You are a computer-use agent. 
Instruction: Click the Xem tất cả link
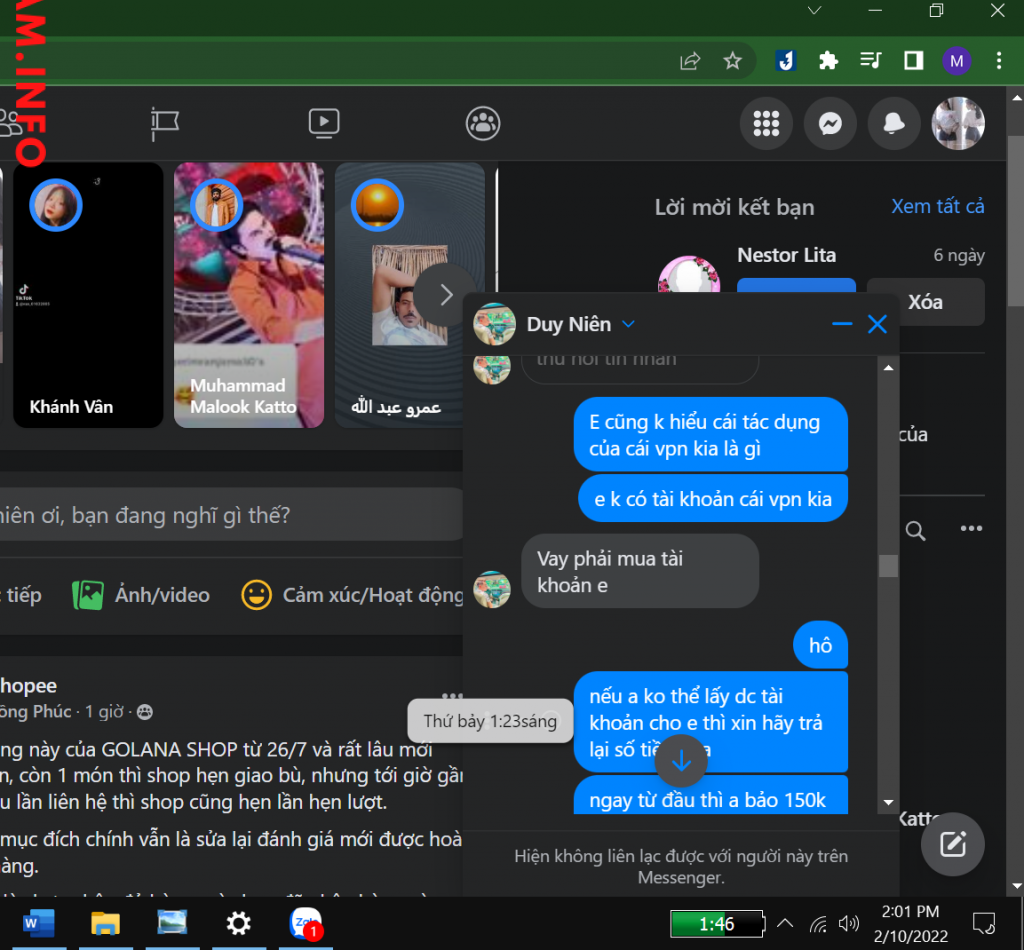coord(937,206)
